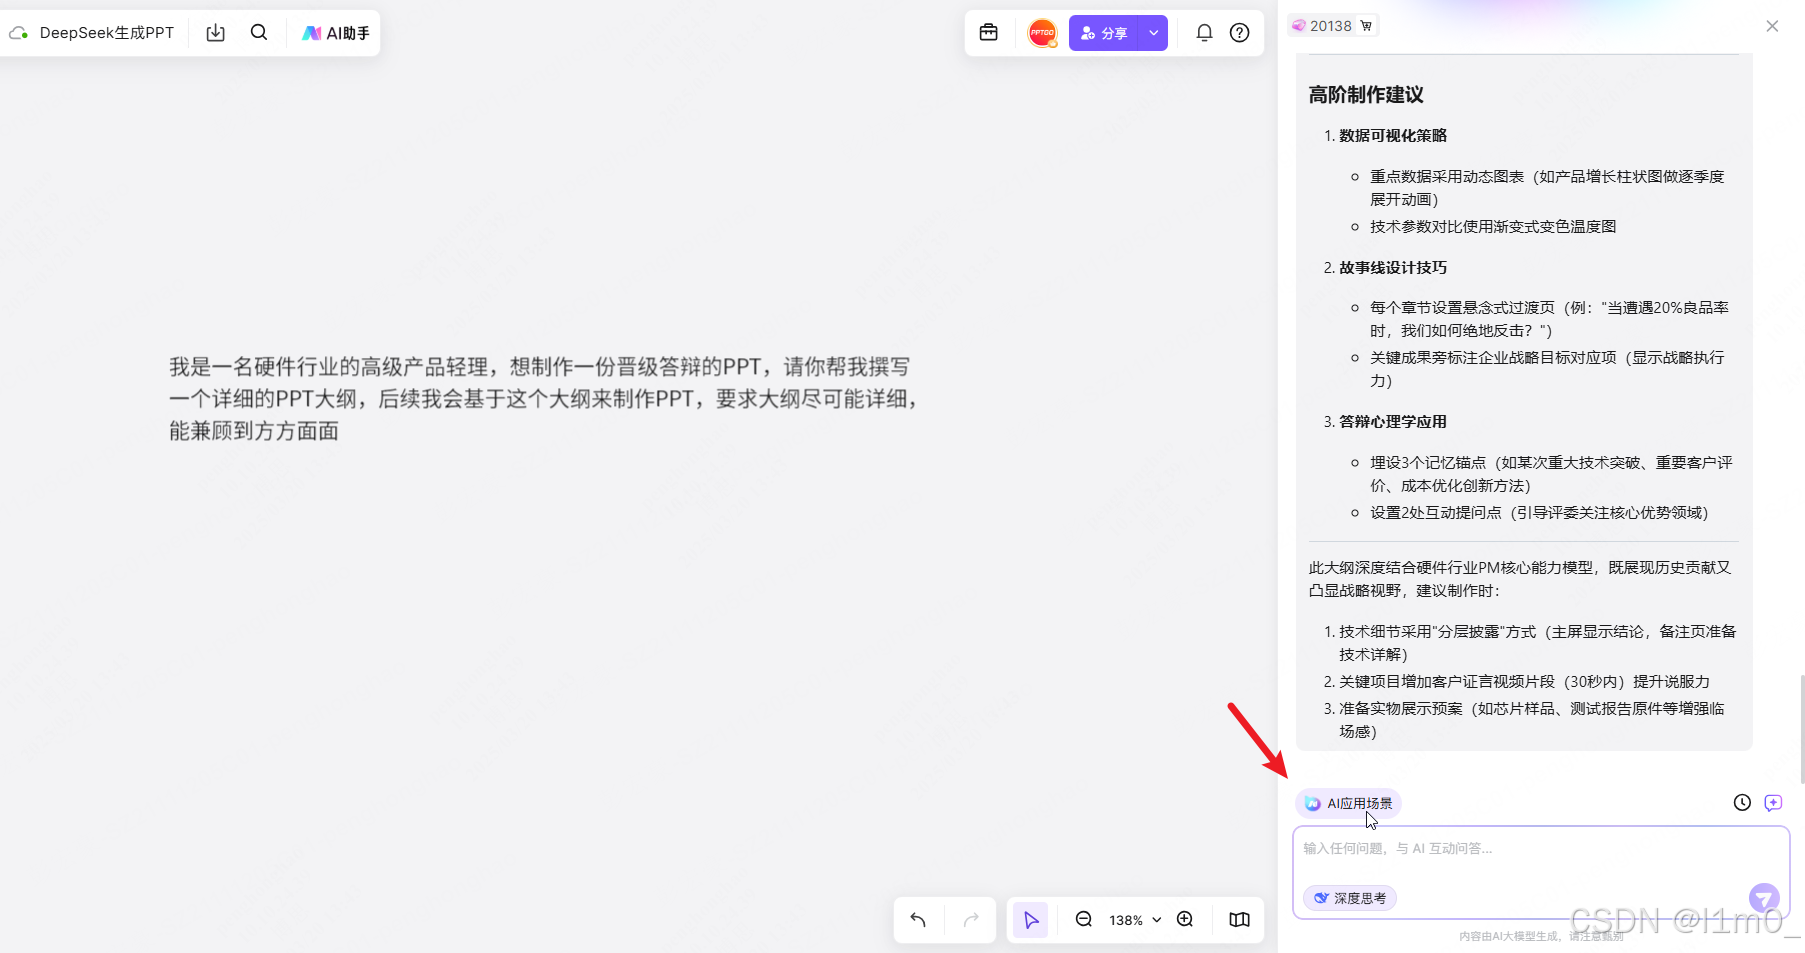Screen dimensions: 1805x953
Task: Open the 138% zoom level dropdown
Action: tap(1135, 920)
